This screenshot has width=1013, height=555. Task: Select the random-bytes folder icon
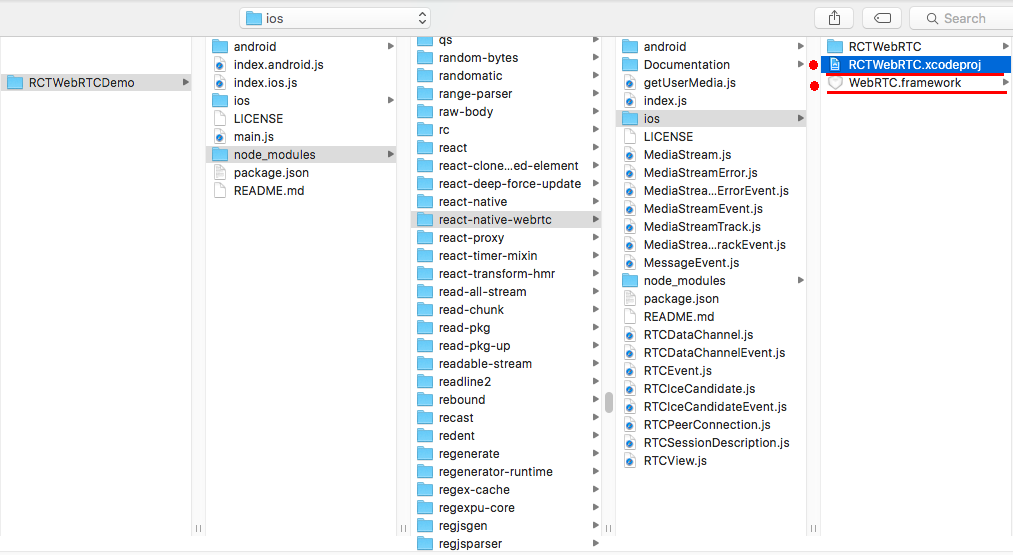[425, 58]
